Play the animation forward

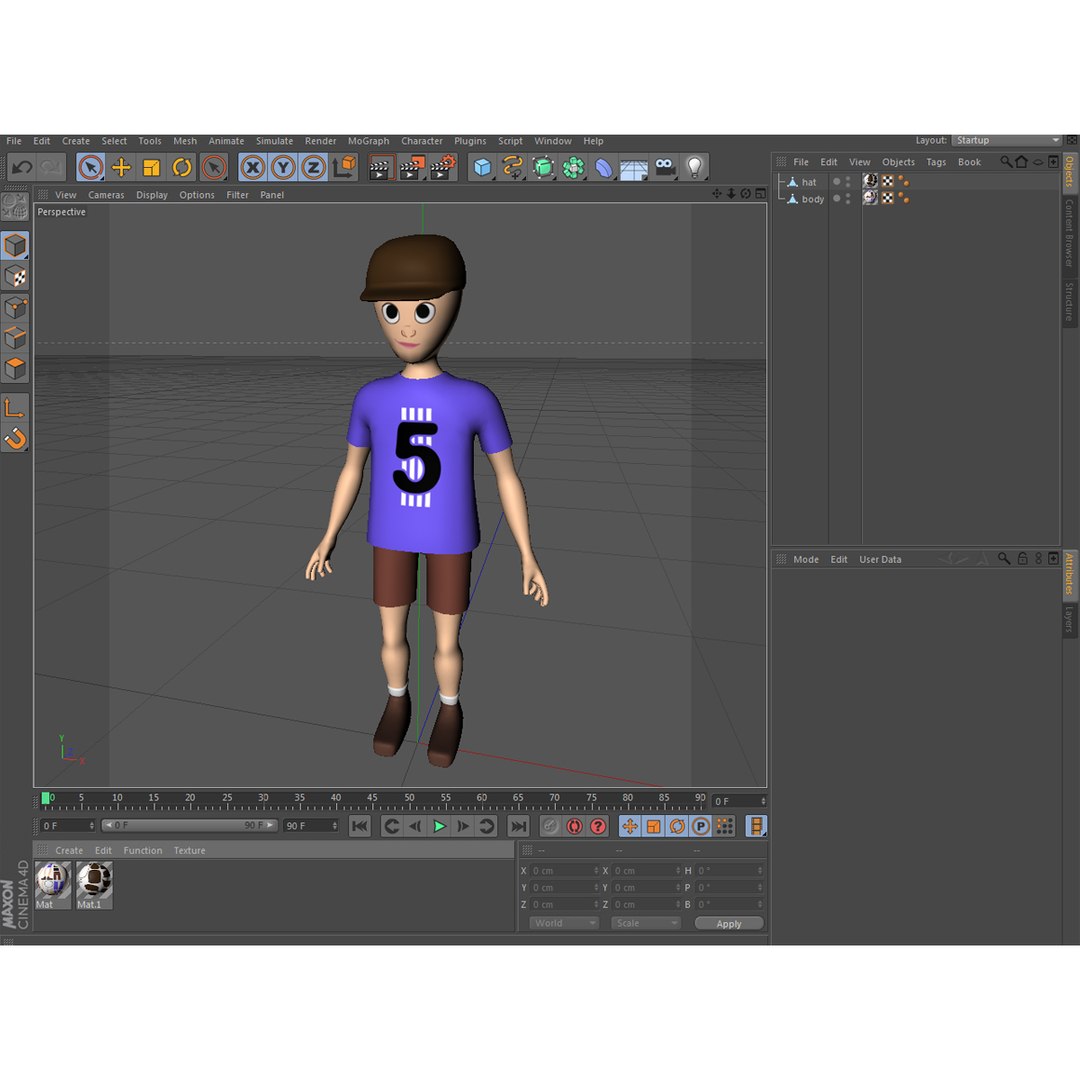(439, 826)
